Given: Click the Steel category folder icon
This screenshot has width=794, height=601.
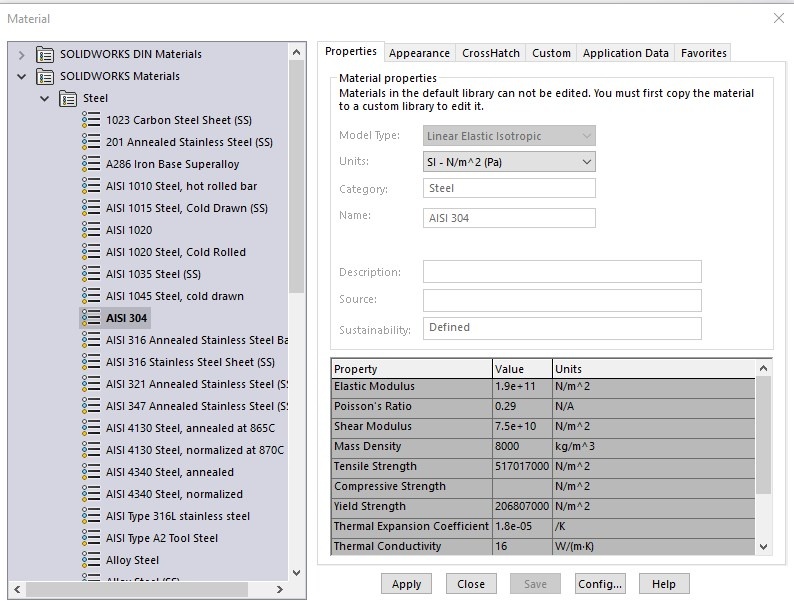Looking at the screenshot, I should (x=68, y=98).
